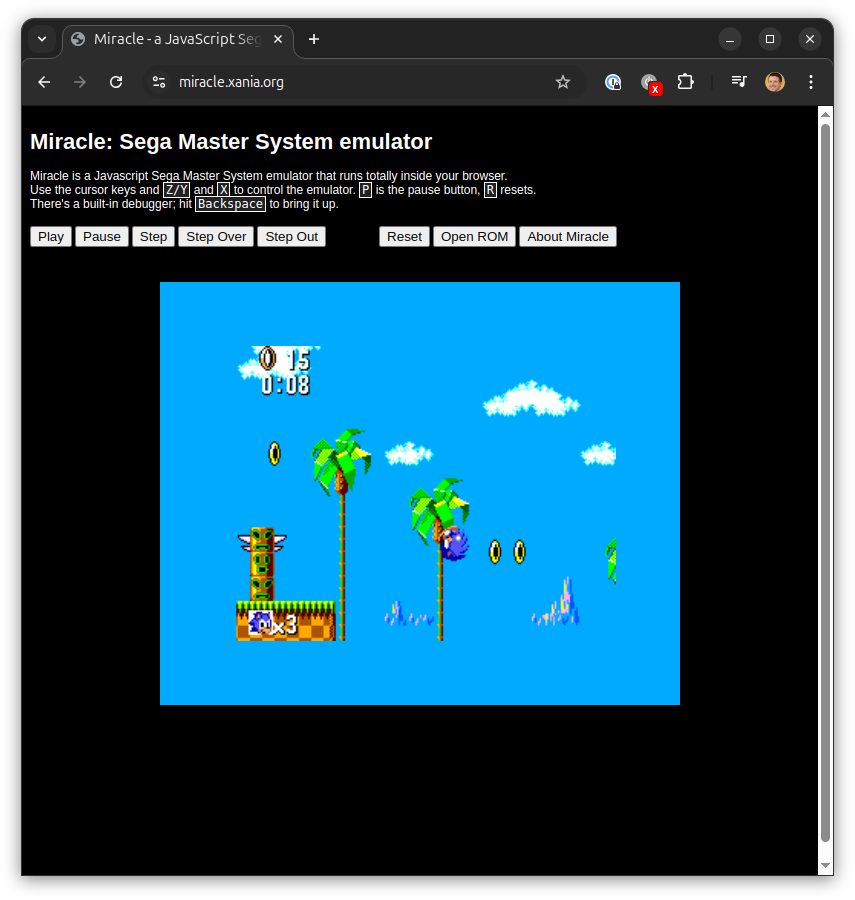
Task: Maximize the Chrome window
Action: tap(770, 39)
